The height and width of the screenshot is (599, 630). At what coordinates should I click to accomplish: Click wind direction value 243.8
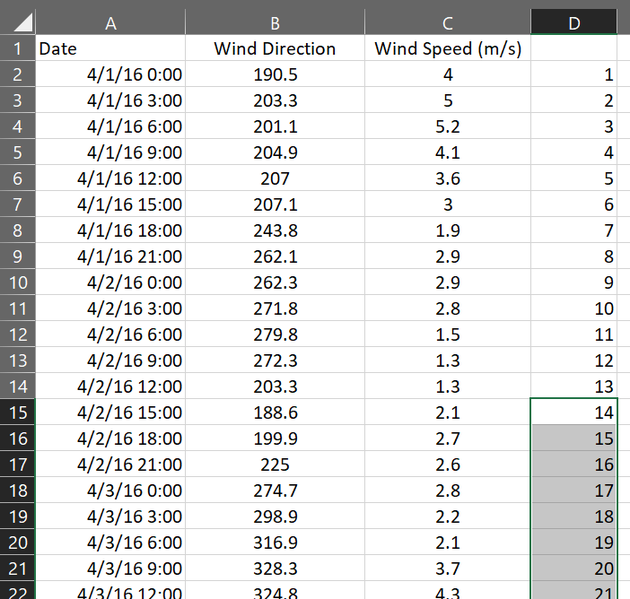click(x=275, y=230)
